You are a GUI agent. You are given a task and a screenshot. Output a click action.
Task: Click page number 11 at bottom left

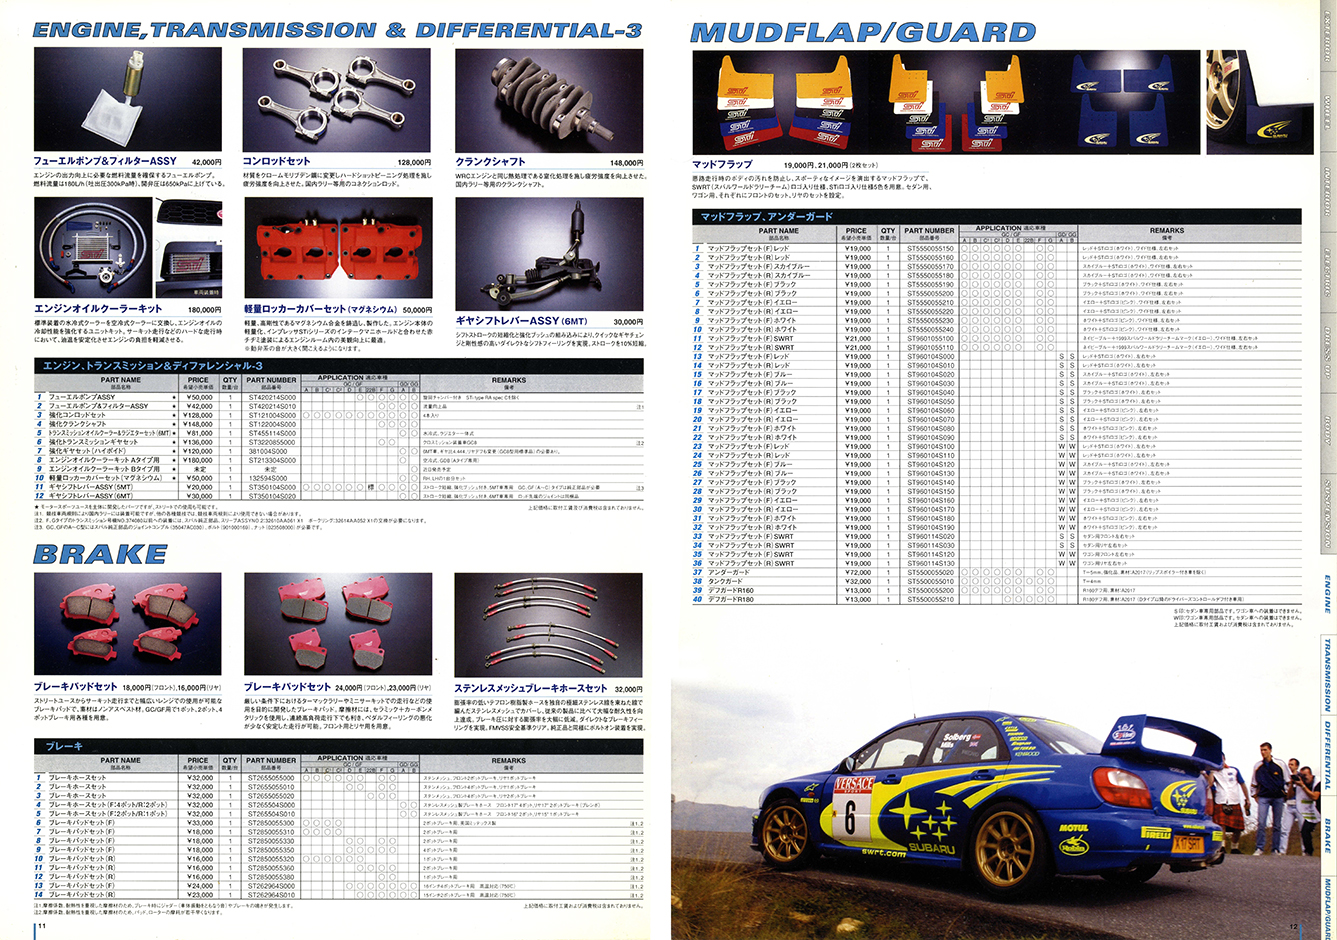click(42, 926)
